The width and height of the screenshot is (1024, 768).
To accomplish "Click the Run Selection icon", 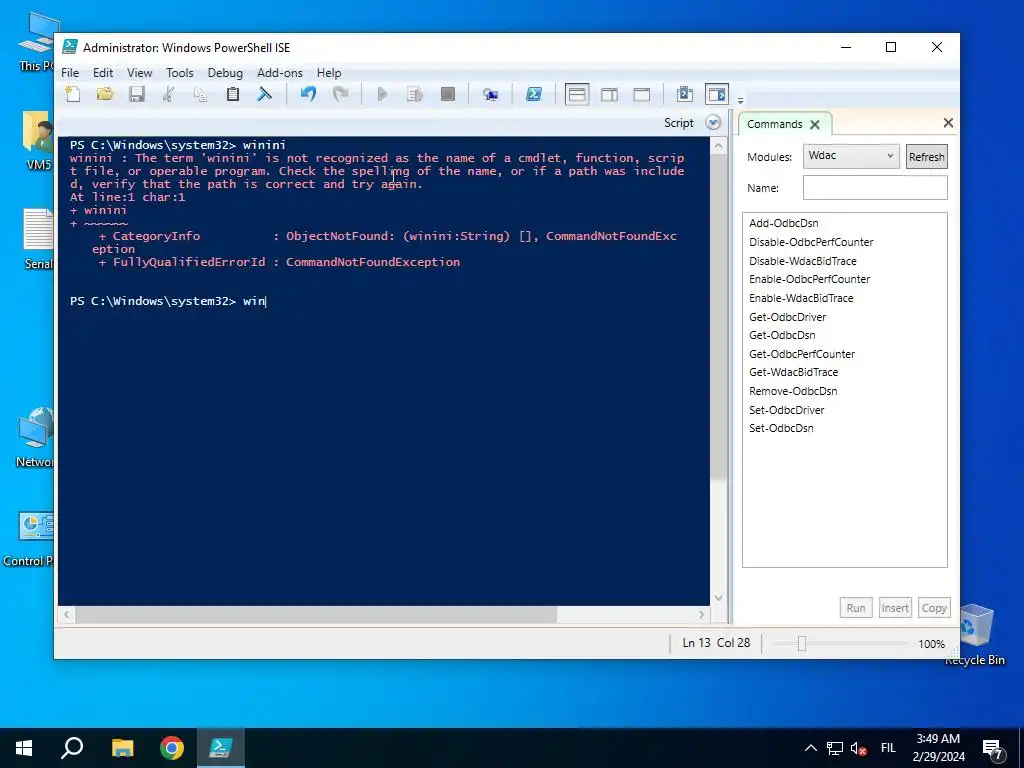I will [x=415, y=95].
